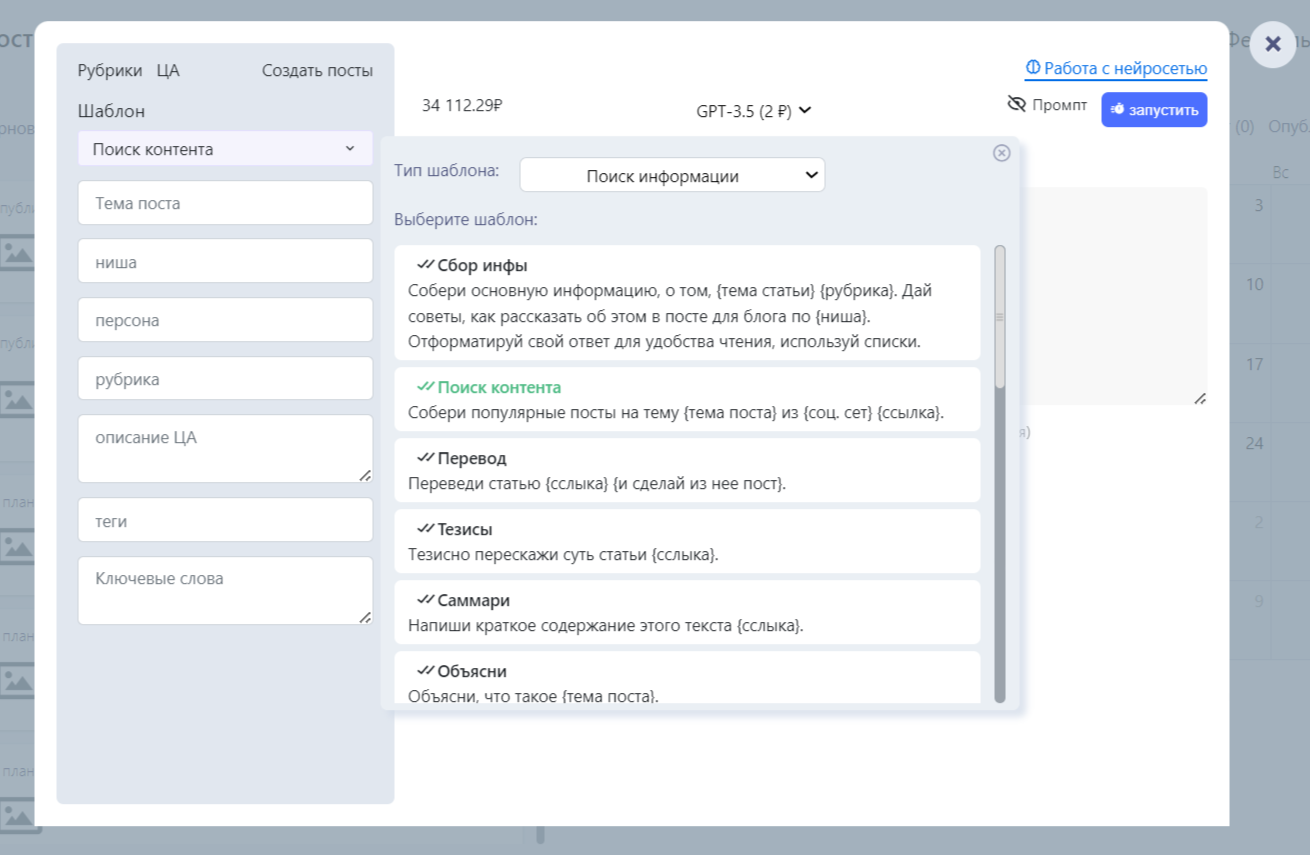Open the Шаблон dropdown showing Поиск контента
The height and width of the screenshot is (855, 1310).
[x=225, y=149]
